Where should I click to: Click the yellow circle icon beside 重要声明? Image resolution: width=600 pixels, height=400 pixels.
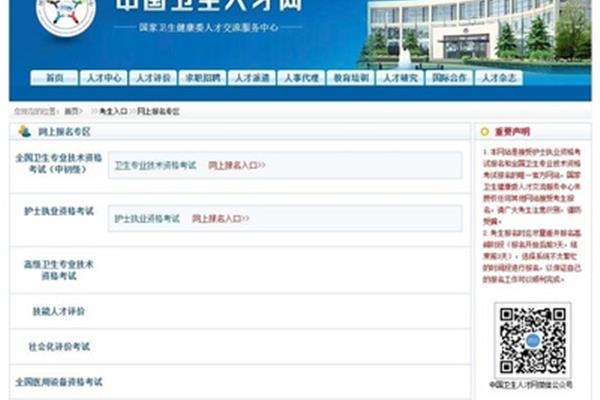tap(484, 132)
